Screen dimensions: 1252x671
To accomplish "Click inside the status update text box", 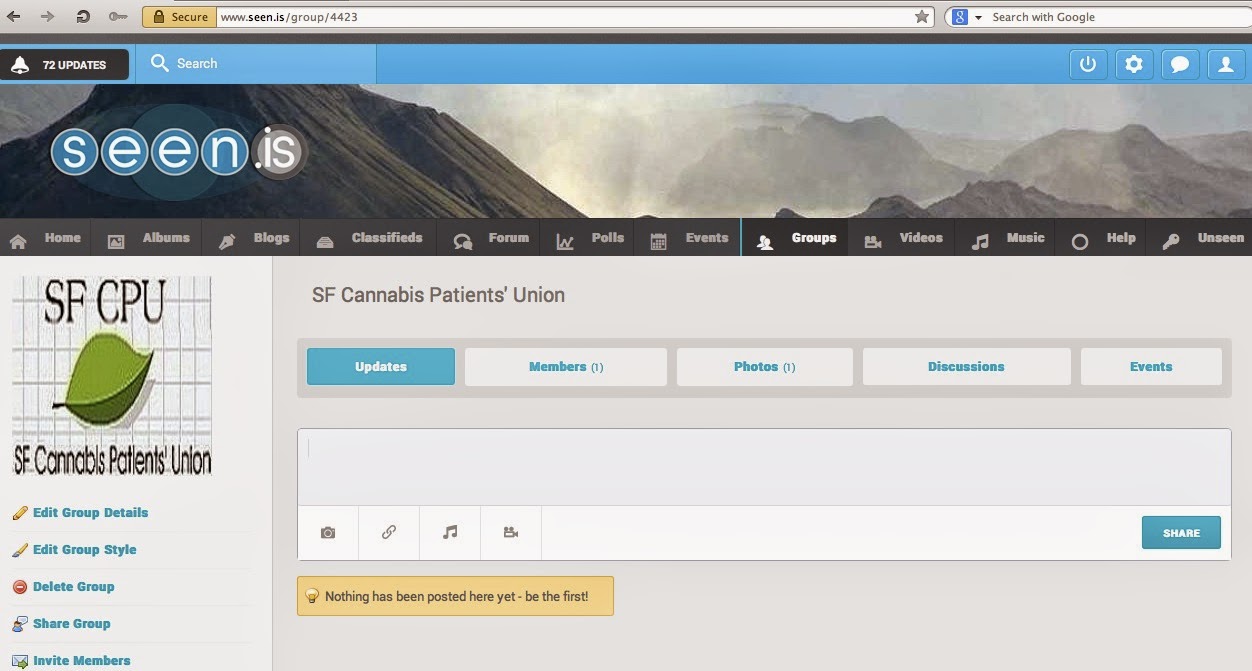I will point(764,467).
